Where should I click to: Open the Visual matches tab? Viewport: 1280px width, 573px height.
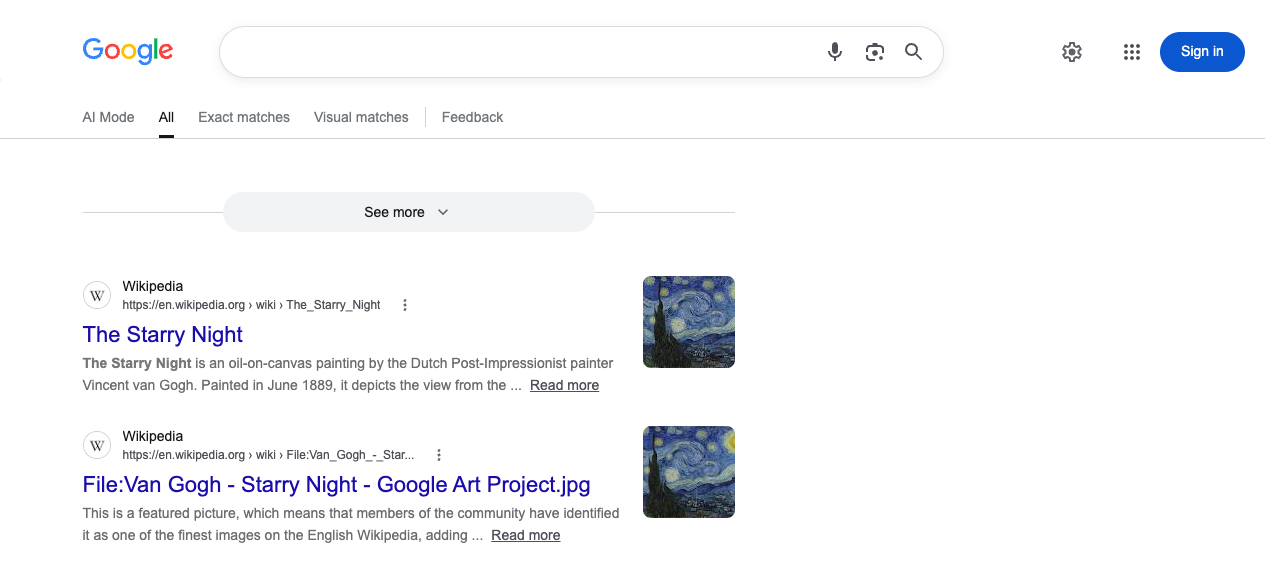[361, 117]
